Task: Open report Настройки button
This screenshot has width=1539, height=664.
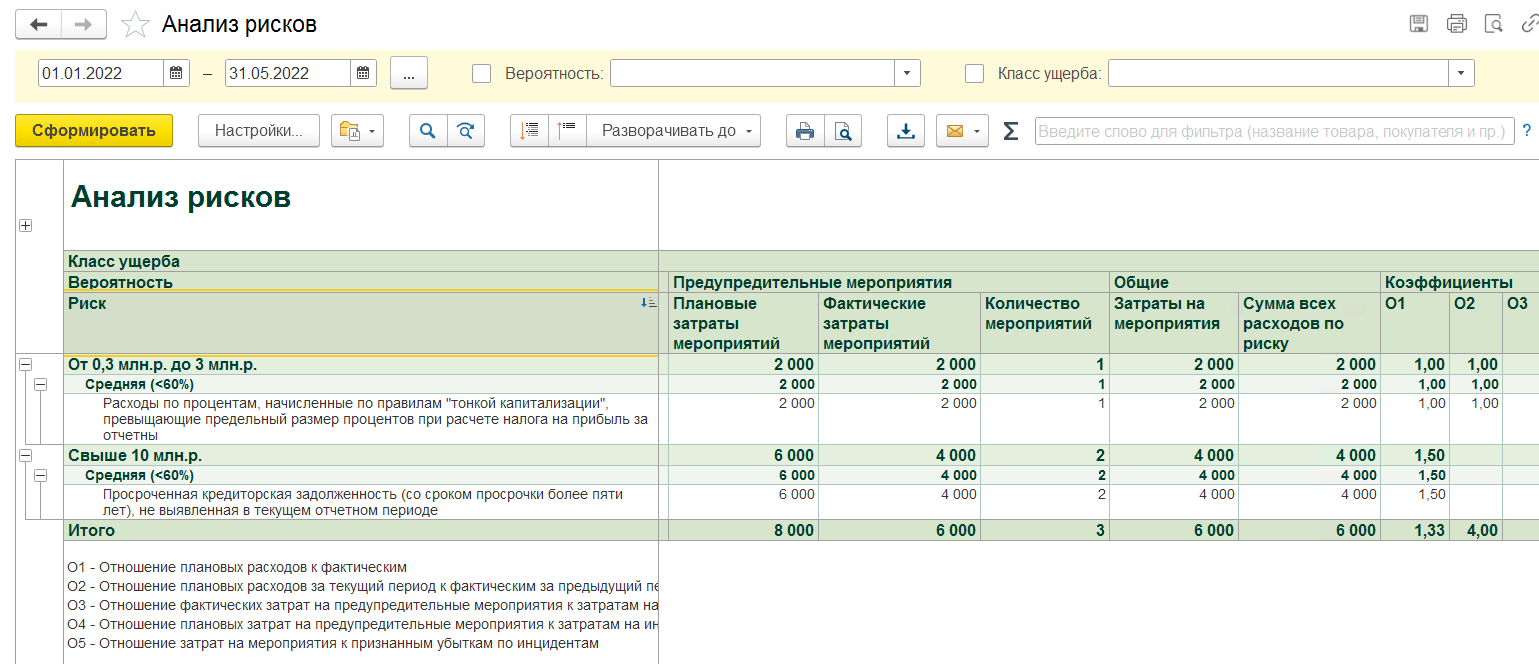Action: click(258, 131)
